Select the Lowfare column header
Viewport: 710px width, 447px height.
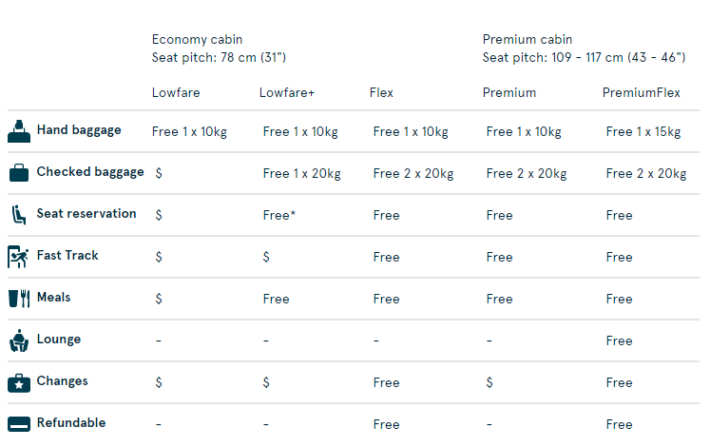coord(176,93)
